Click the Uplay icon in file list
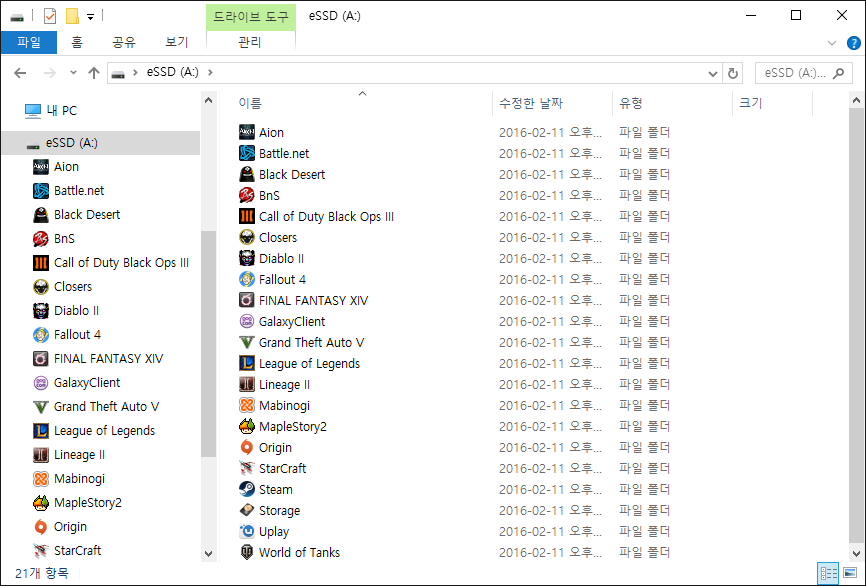 (x=247, y=531)
